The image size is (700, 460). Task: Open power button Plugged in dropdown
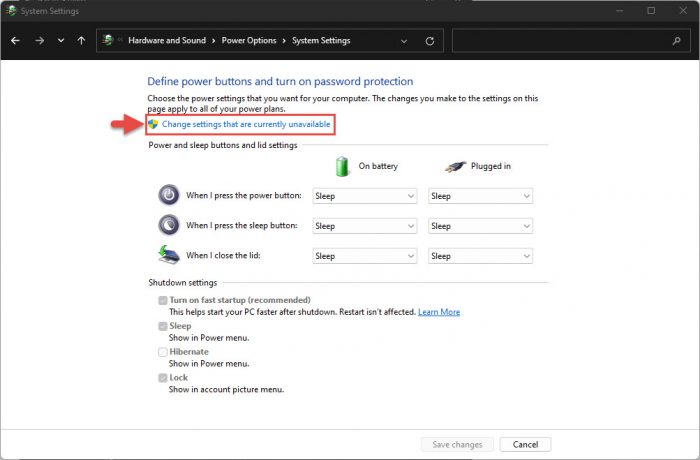pyautogui.click(x=480, y=196)
